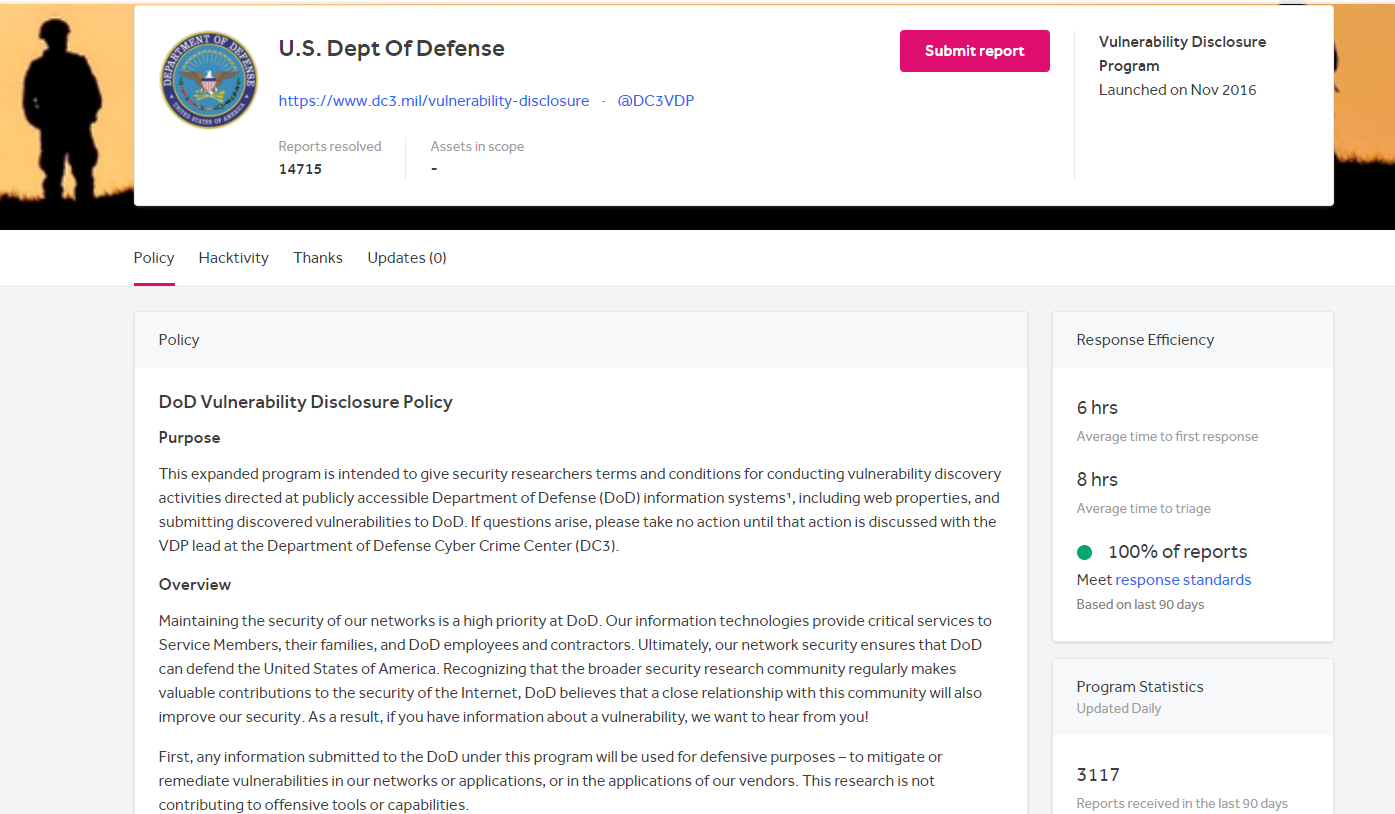1395x814 pixels.
Task: Click the Submit report button
Action: click(975, 51)
